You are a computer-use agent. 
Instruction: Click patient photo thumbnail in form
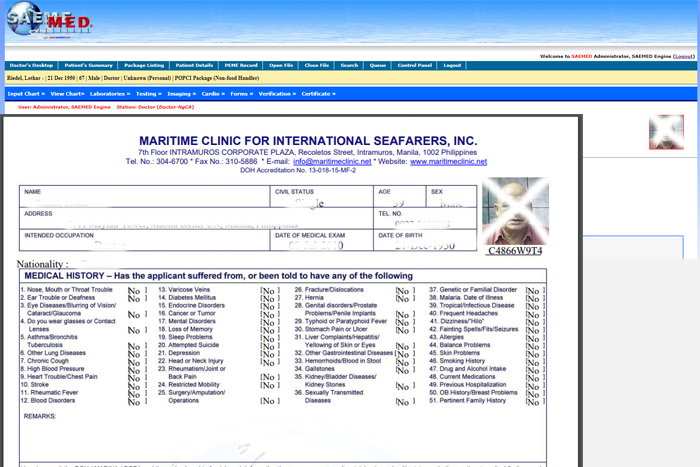click(515, 211)
